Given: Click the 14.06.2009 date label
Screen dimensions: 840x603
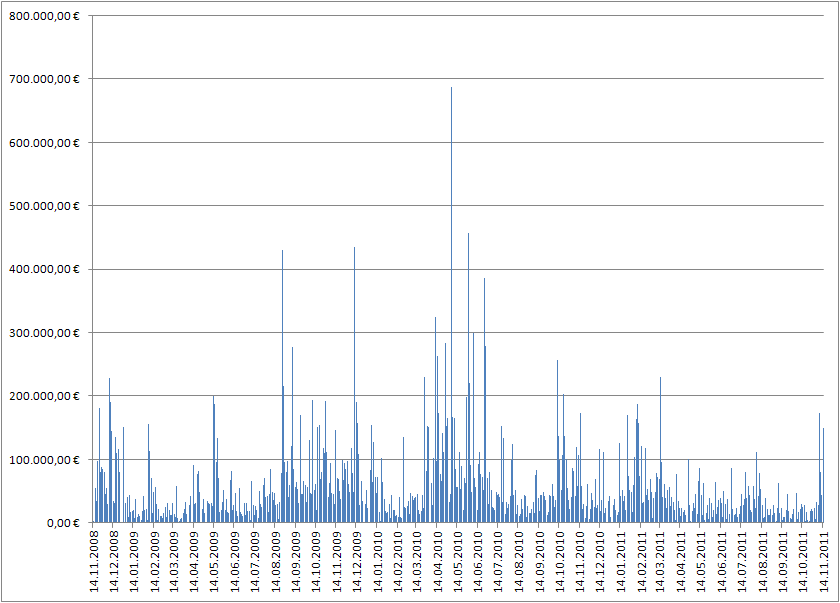Looking at the screenshot, I should click(235, 561).
